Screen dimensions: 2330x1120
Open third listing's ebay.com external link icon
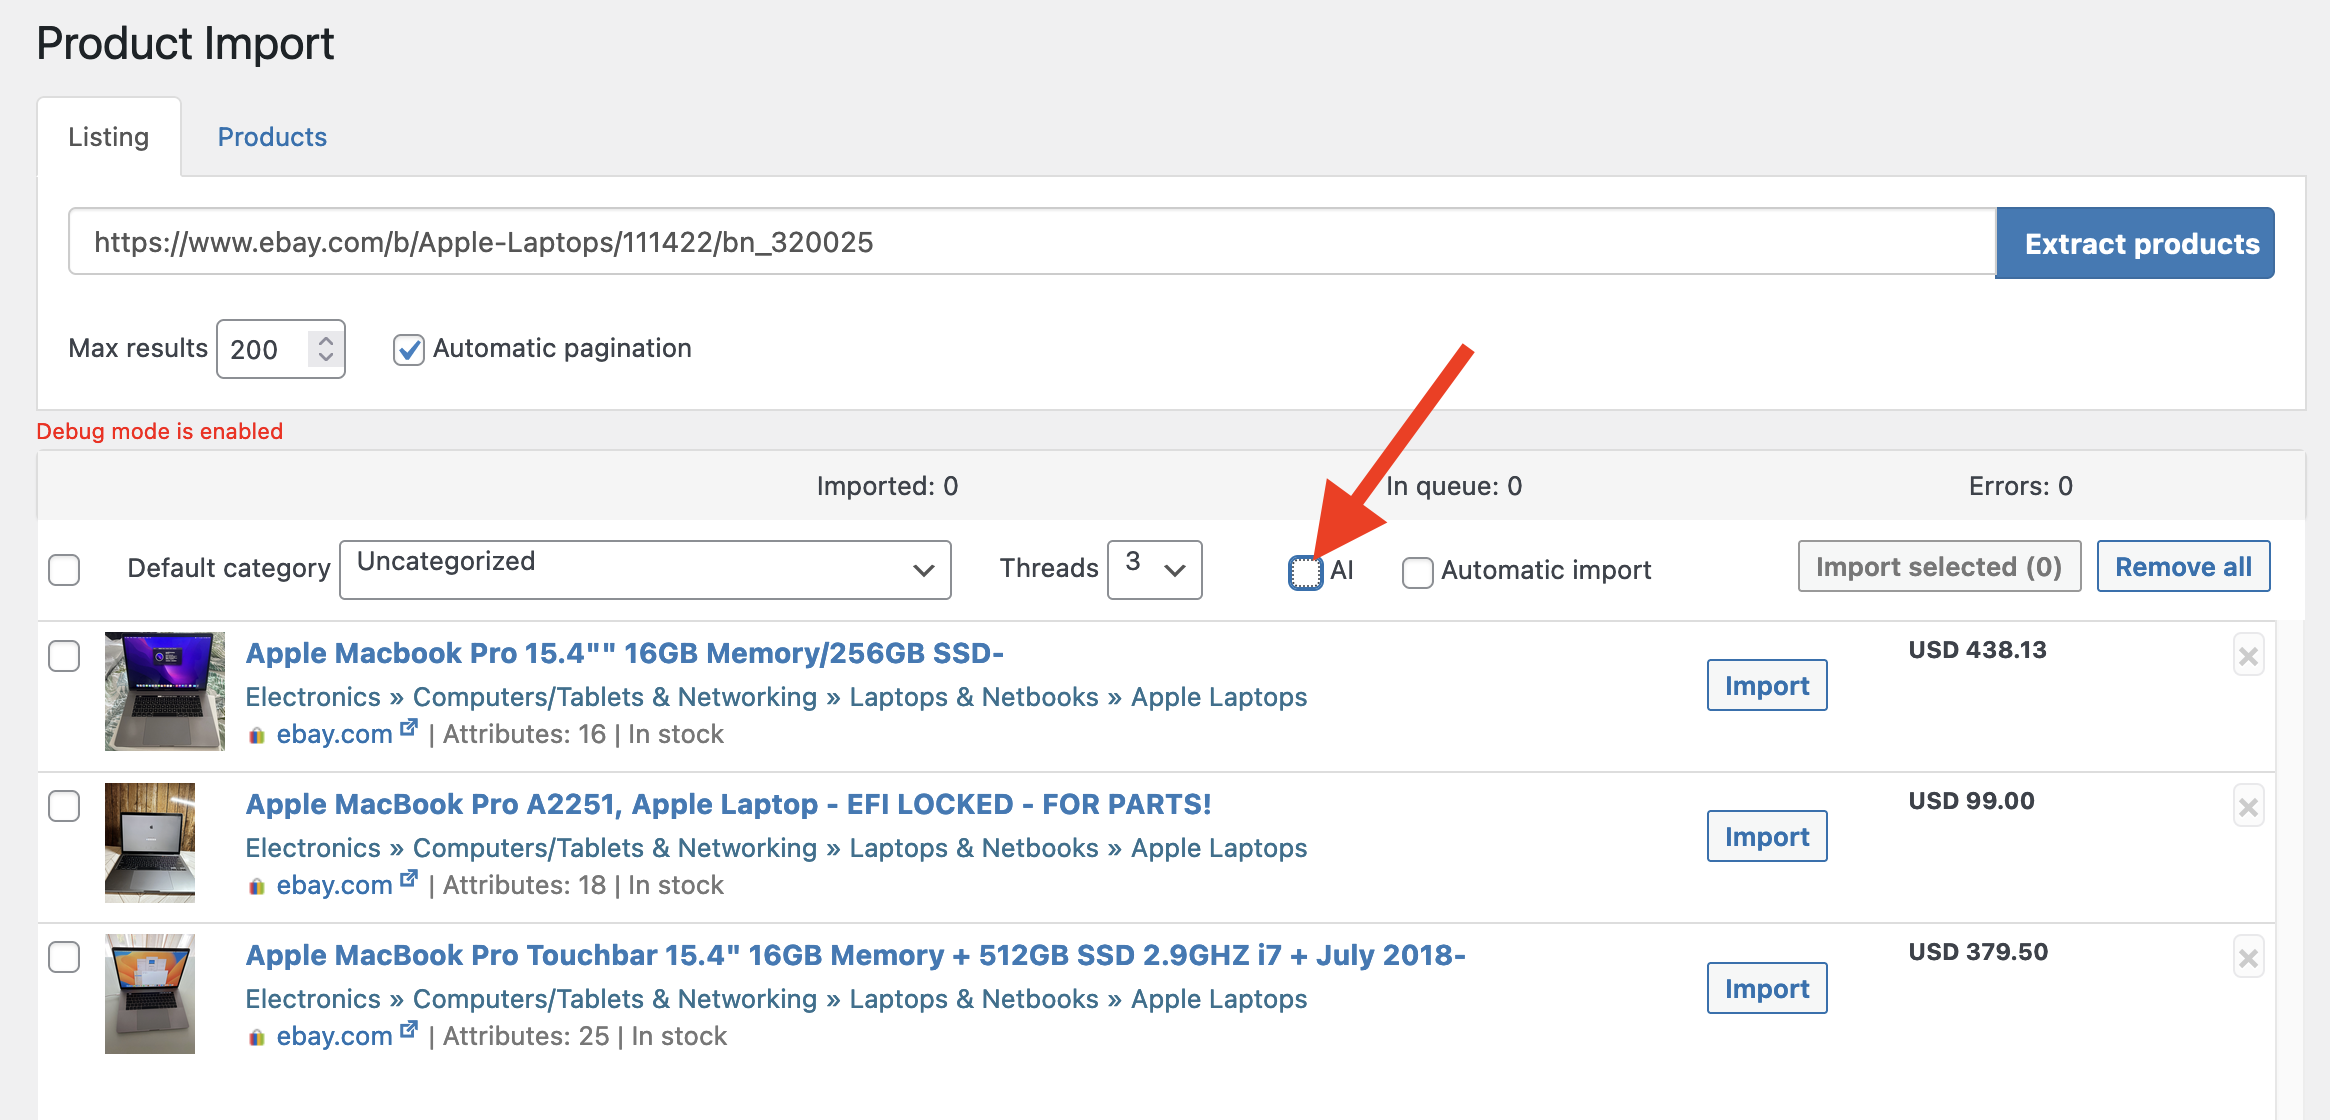click(x=408, y=1031)
